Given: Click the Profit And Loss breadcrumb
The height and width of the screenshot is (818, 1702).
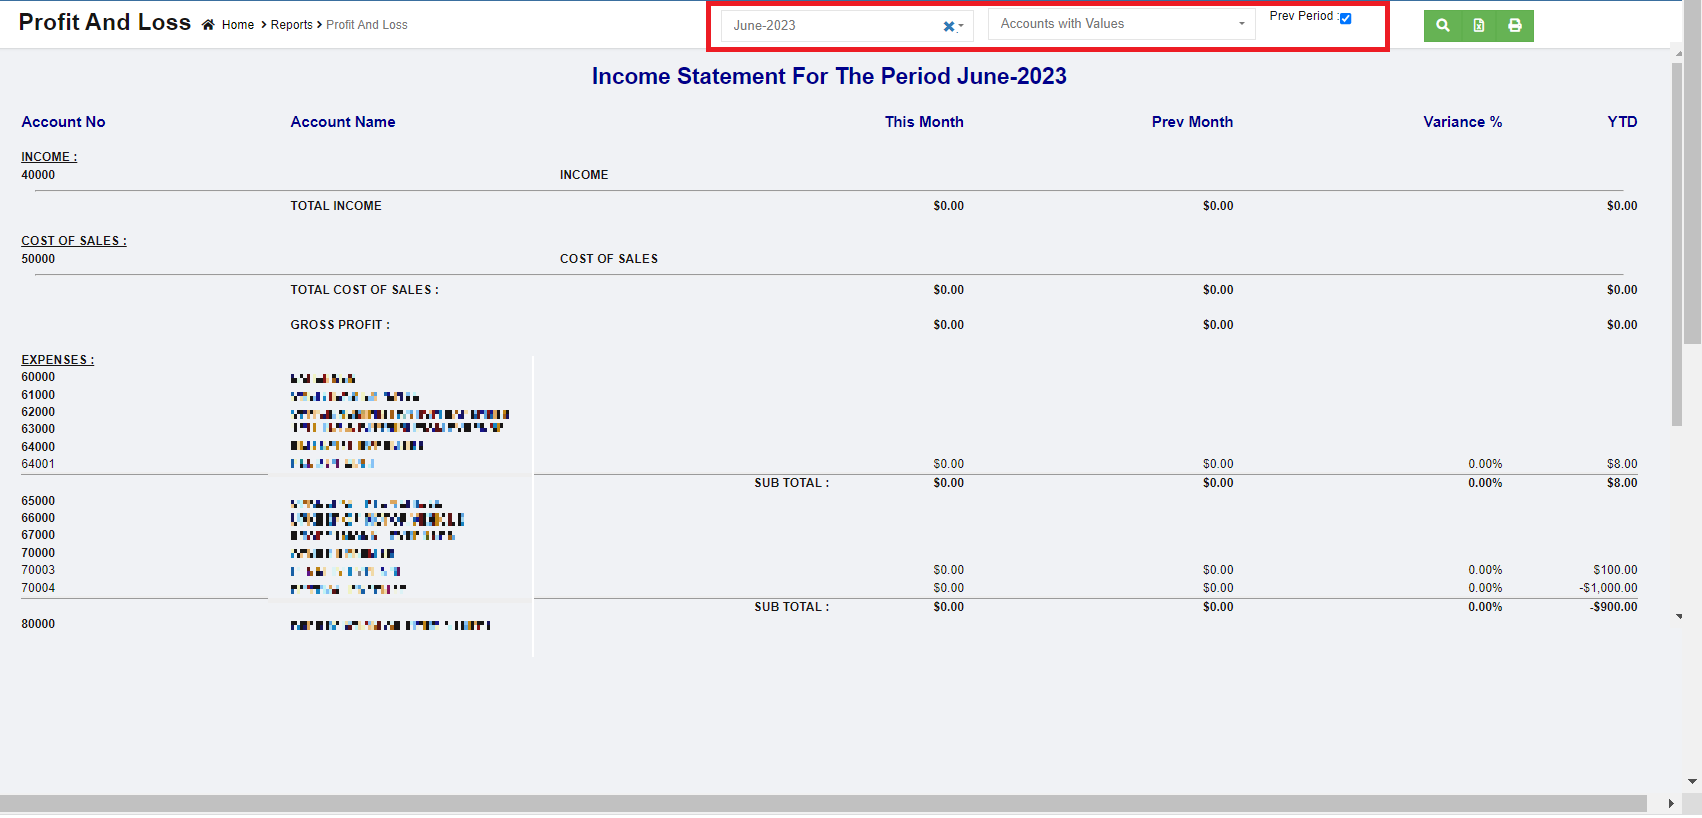Looking at the screenshot, I should (x=367, y=25).
